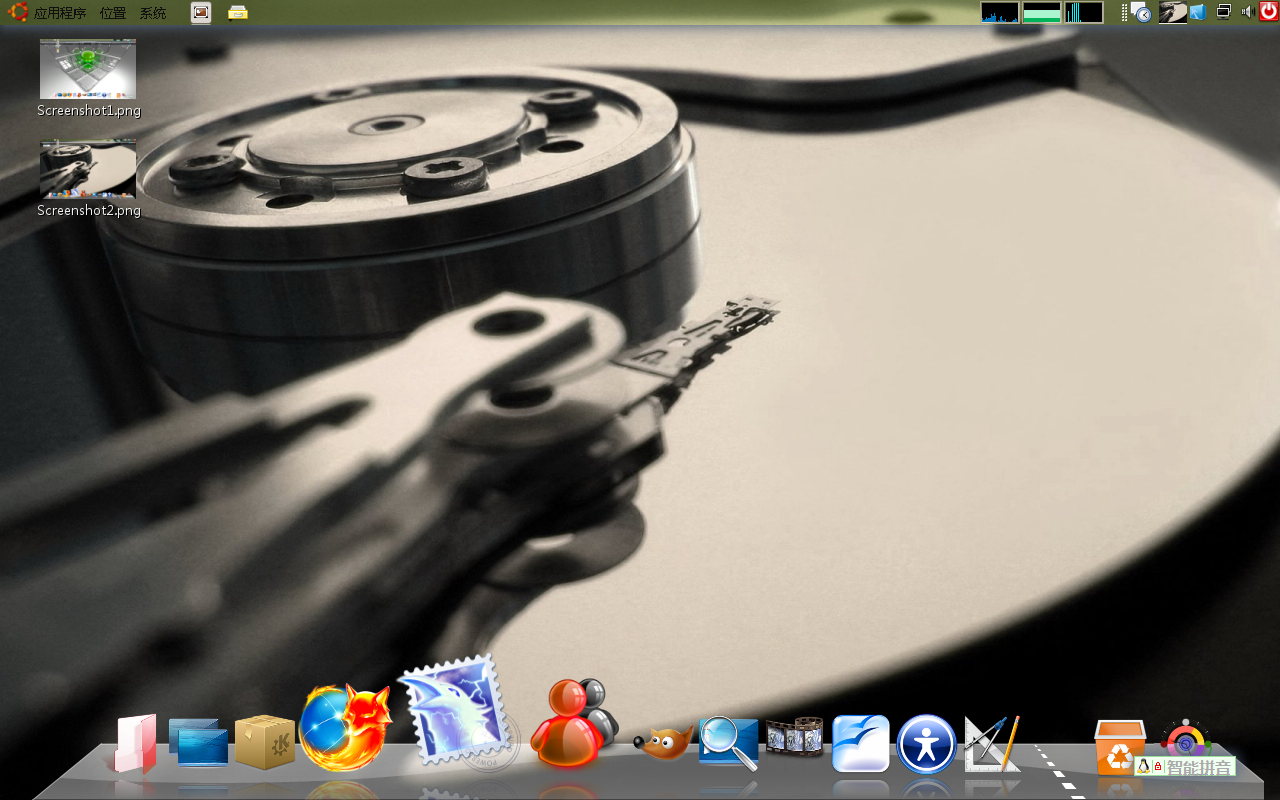Select the Screenshot2.png desktop file
This screenshot has width=1280, height=800.
pyautogui.click(x=88, y=179)
